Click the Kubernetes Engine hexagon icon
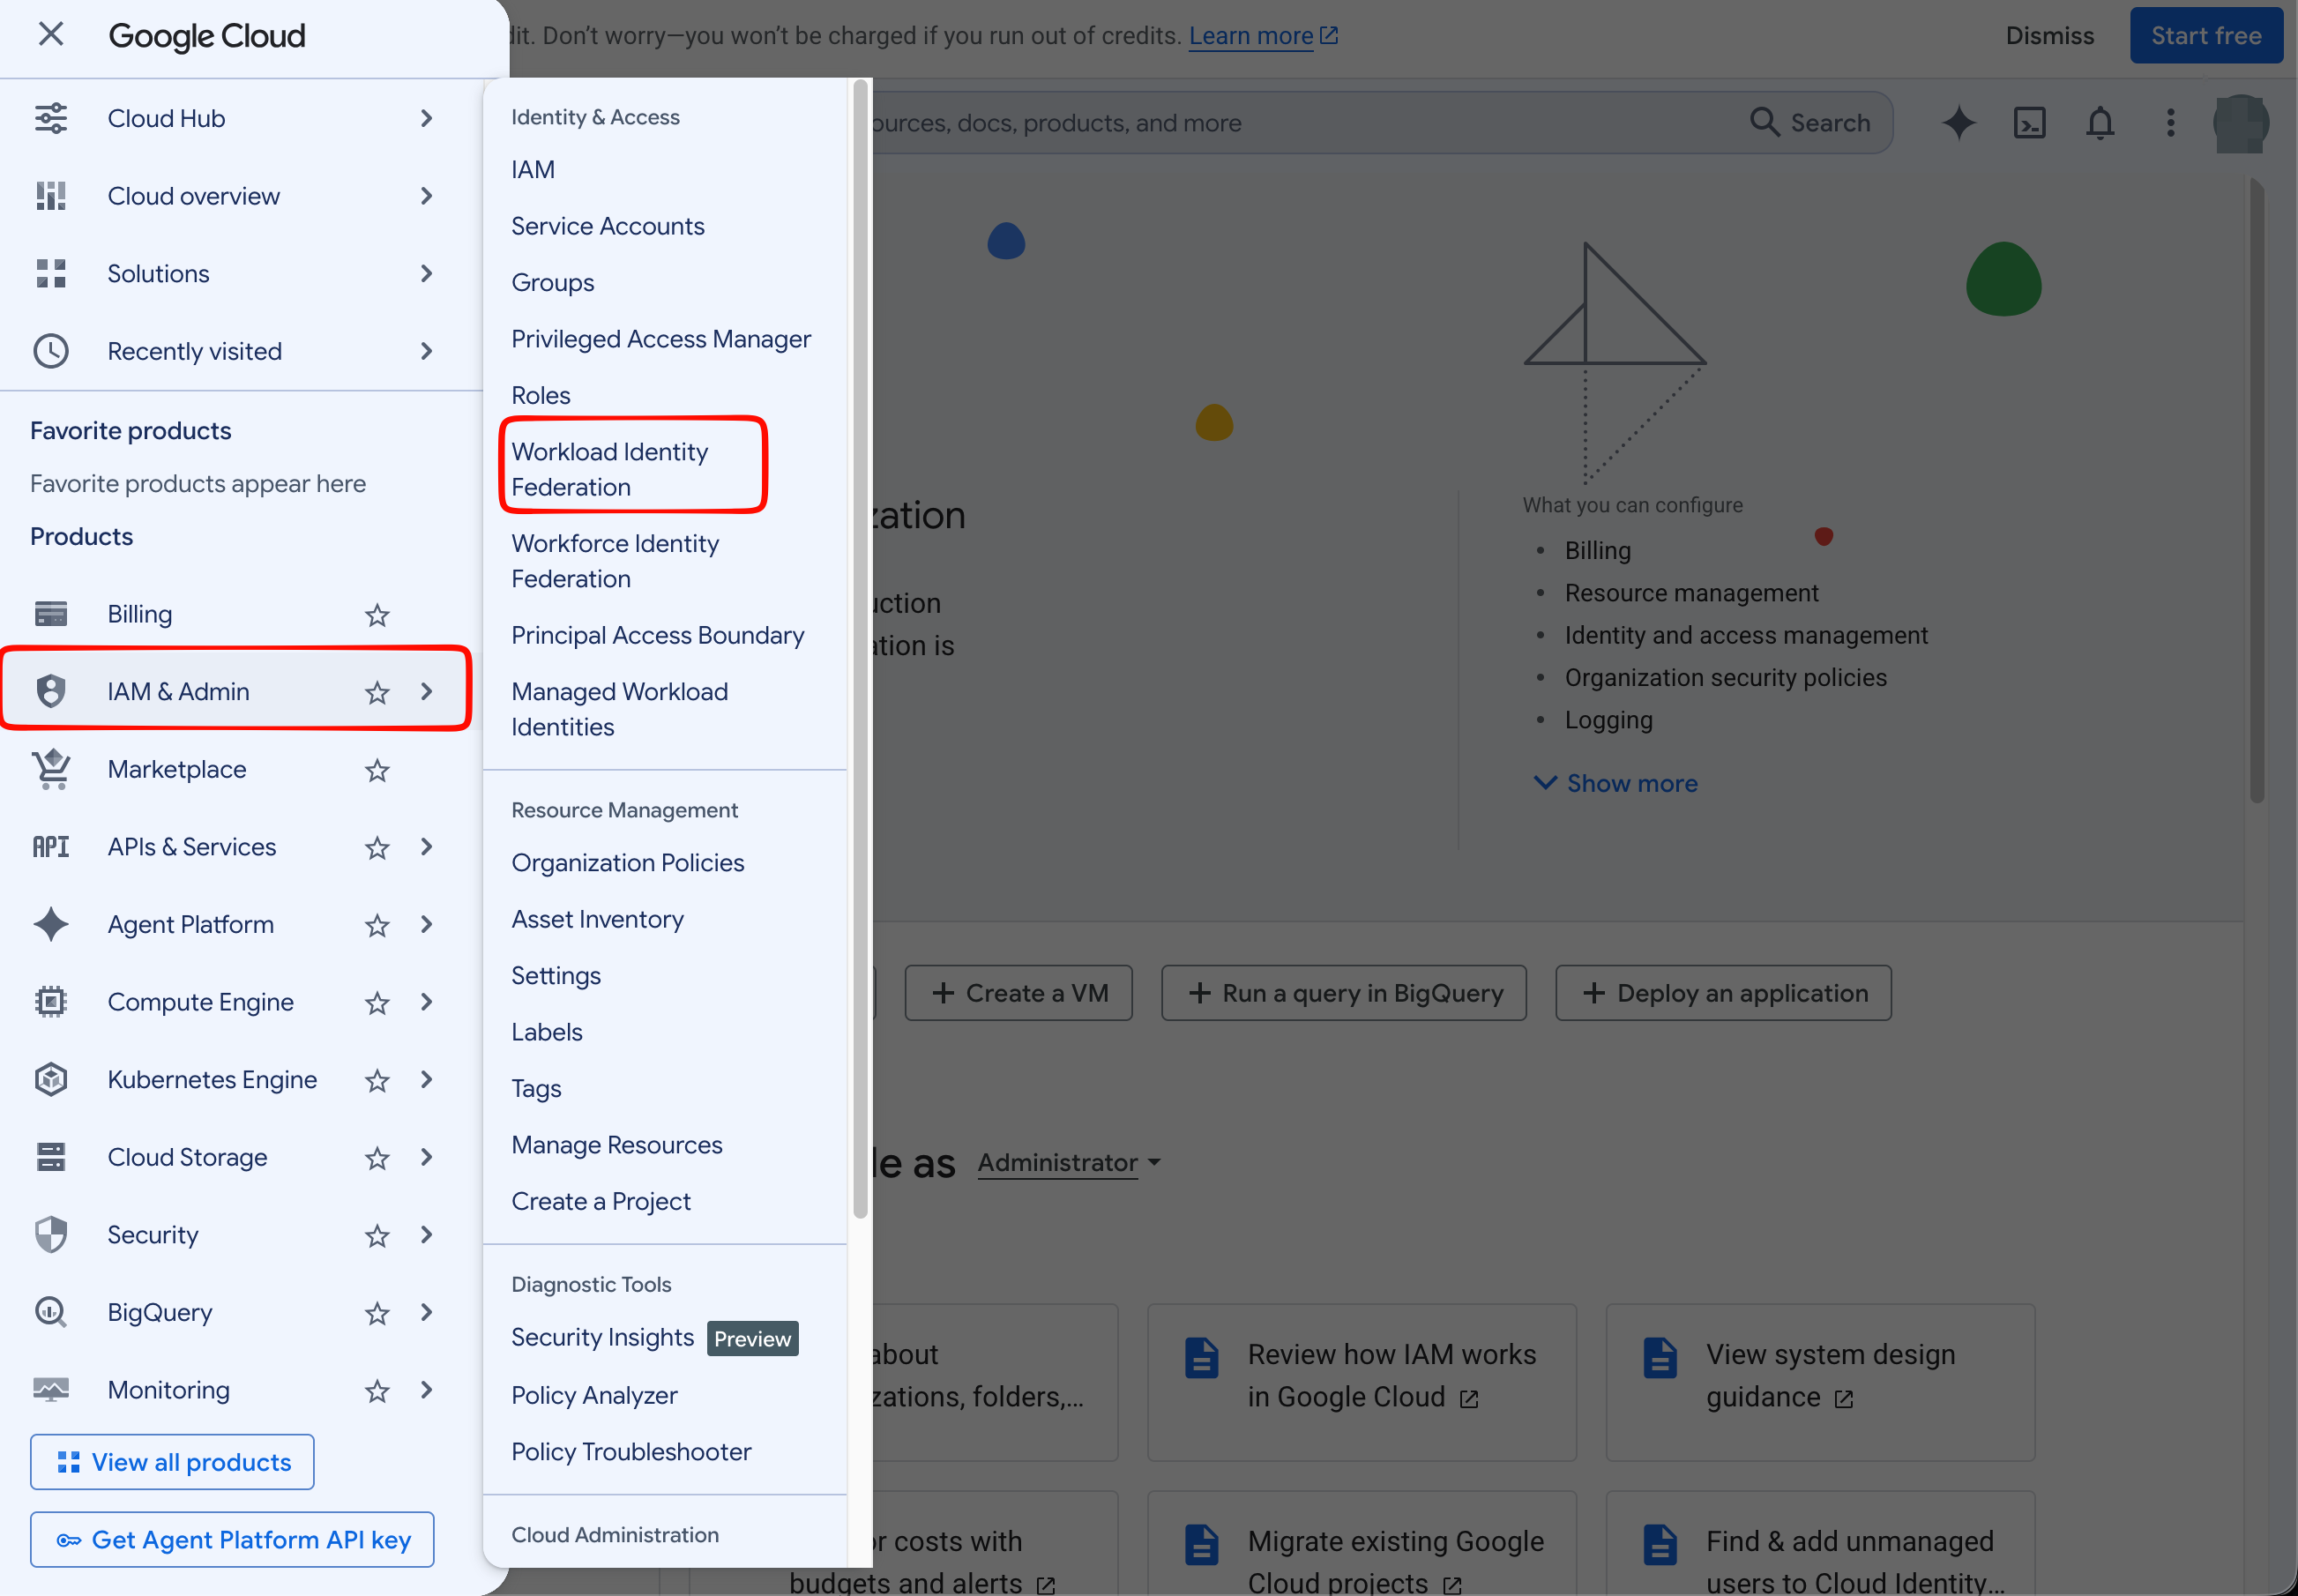Image resolution: width=2298 pixels, height=1596 pixels. pyautogui.click(x=51, y=1080)
